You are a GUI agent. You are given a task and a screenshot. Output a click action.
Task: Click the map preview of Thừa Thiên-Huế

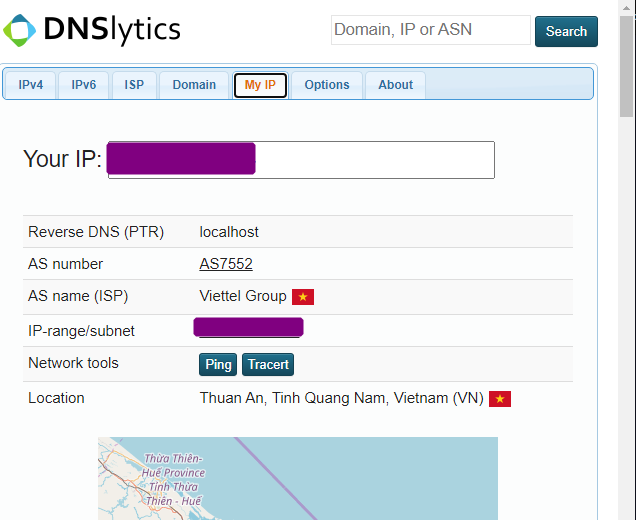pyautogui.click(x=297, y=478)
